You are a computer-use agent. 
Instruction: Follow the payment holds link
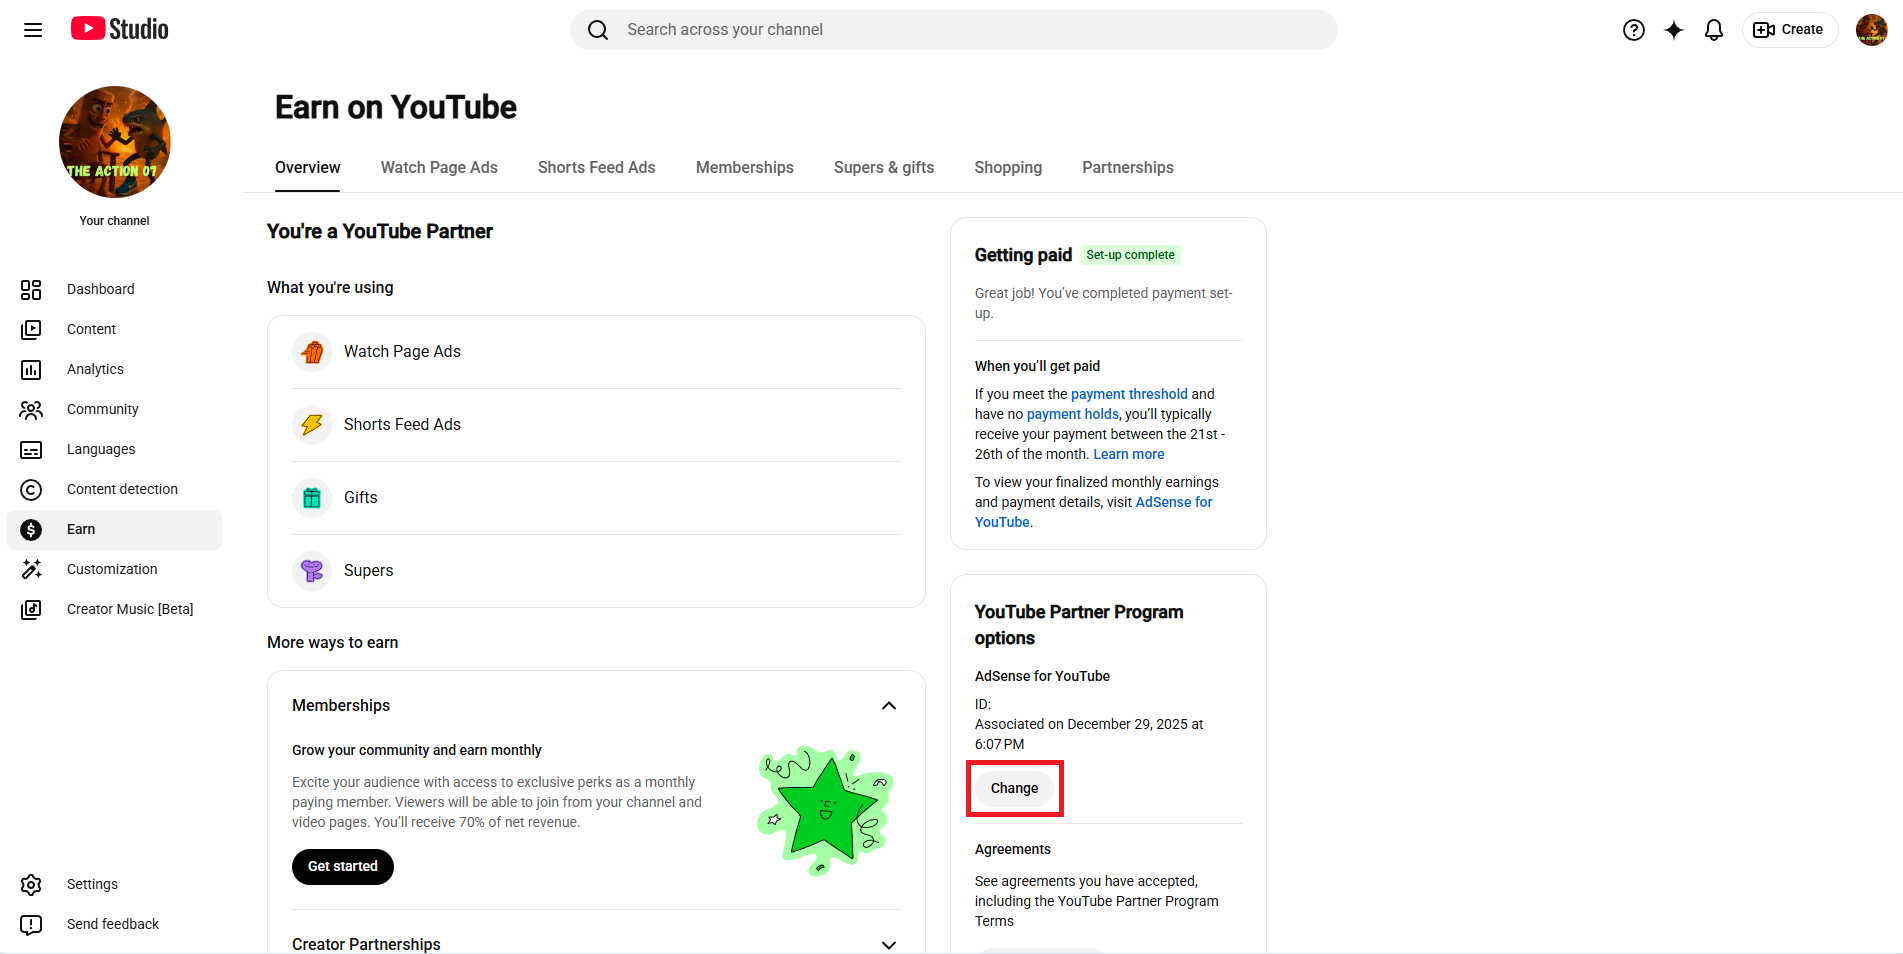(x=1073, y=414)
